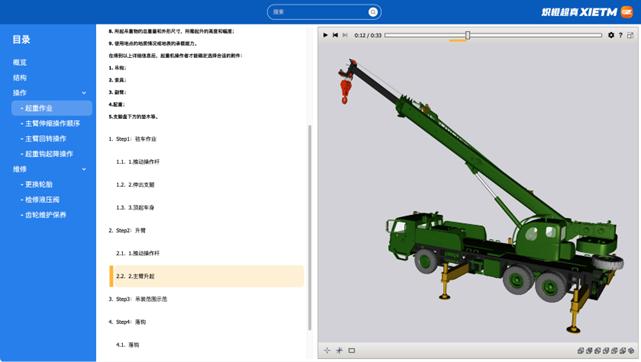Image resolution: width=641 pixels, height=362 pixels.
Task: Open the 概览 menu entry
Action: (20, 63)
